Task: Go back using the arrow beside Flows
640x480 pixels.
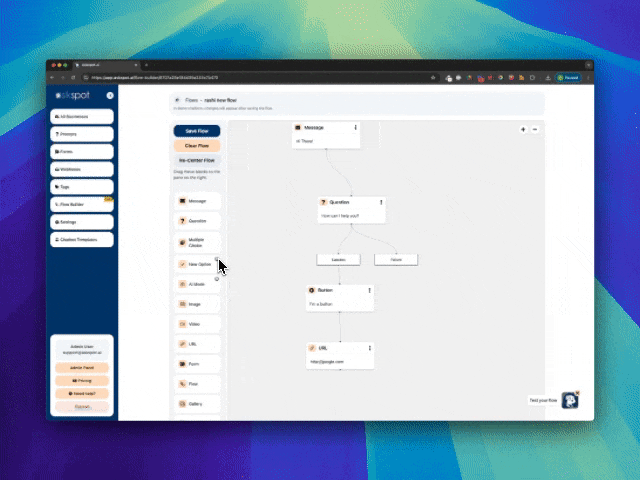Action: [x=177, y=100]
